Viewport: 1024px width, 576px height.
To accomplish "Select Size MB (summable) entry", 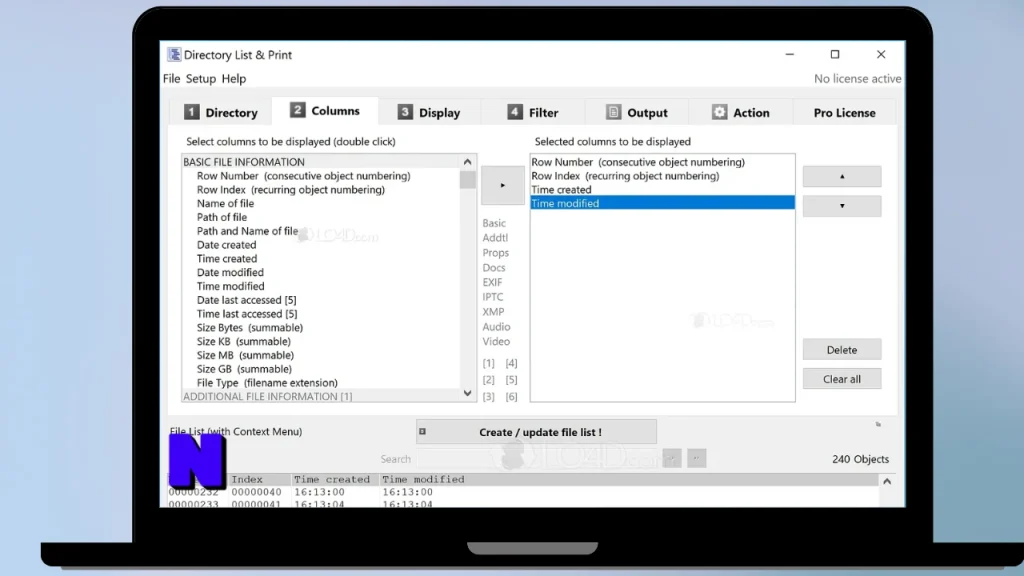I will pos(246,355).
